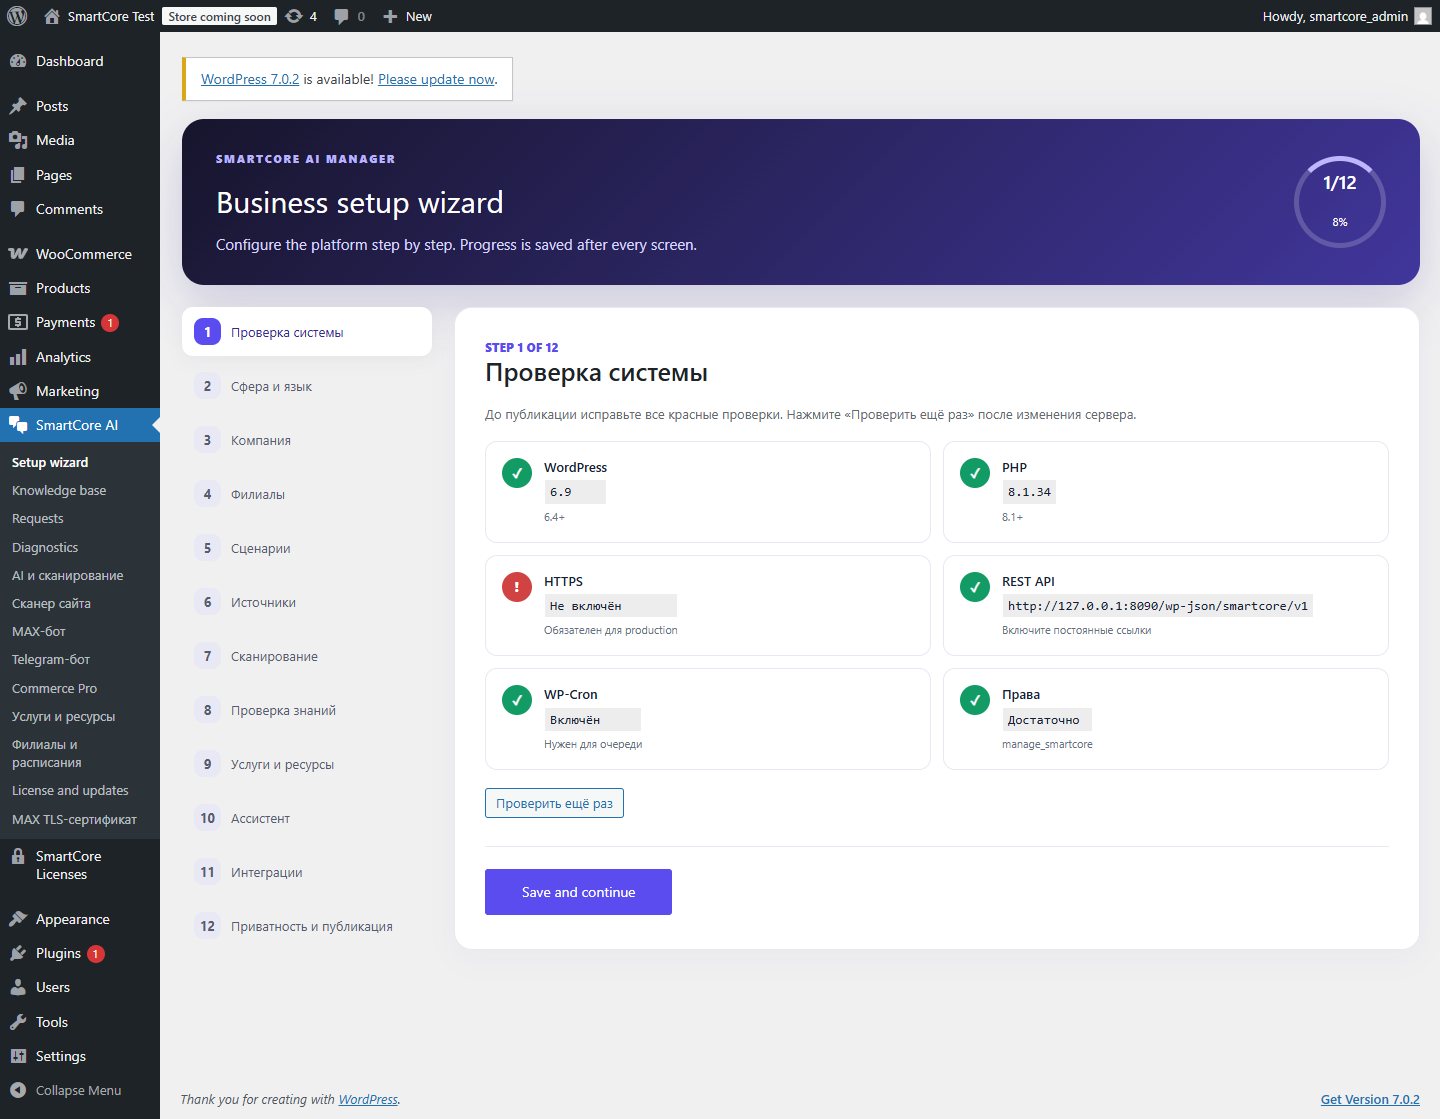Click the Tools wrench icon
This screenshot has width=1440, height=1119.
(18, 1022)
